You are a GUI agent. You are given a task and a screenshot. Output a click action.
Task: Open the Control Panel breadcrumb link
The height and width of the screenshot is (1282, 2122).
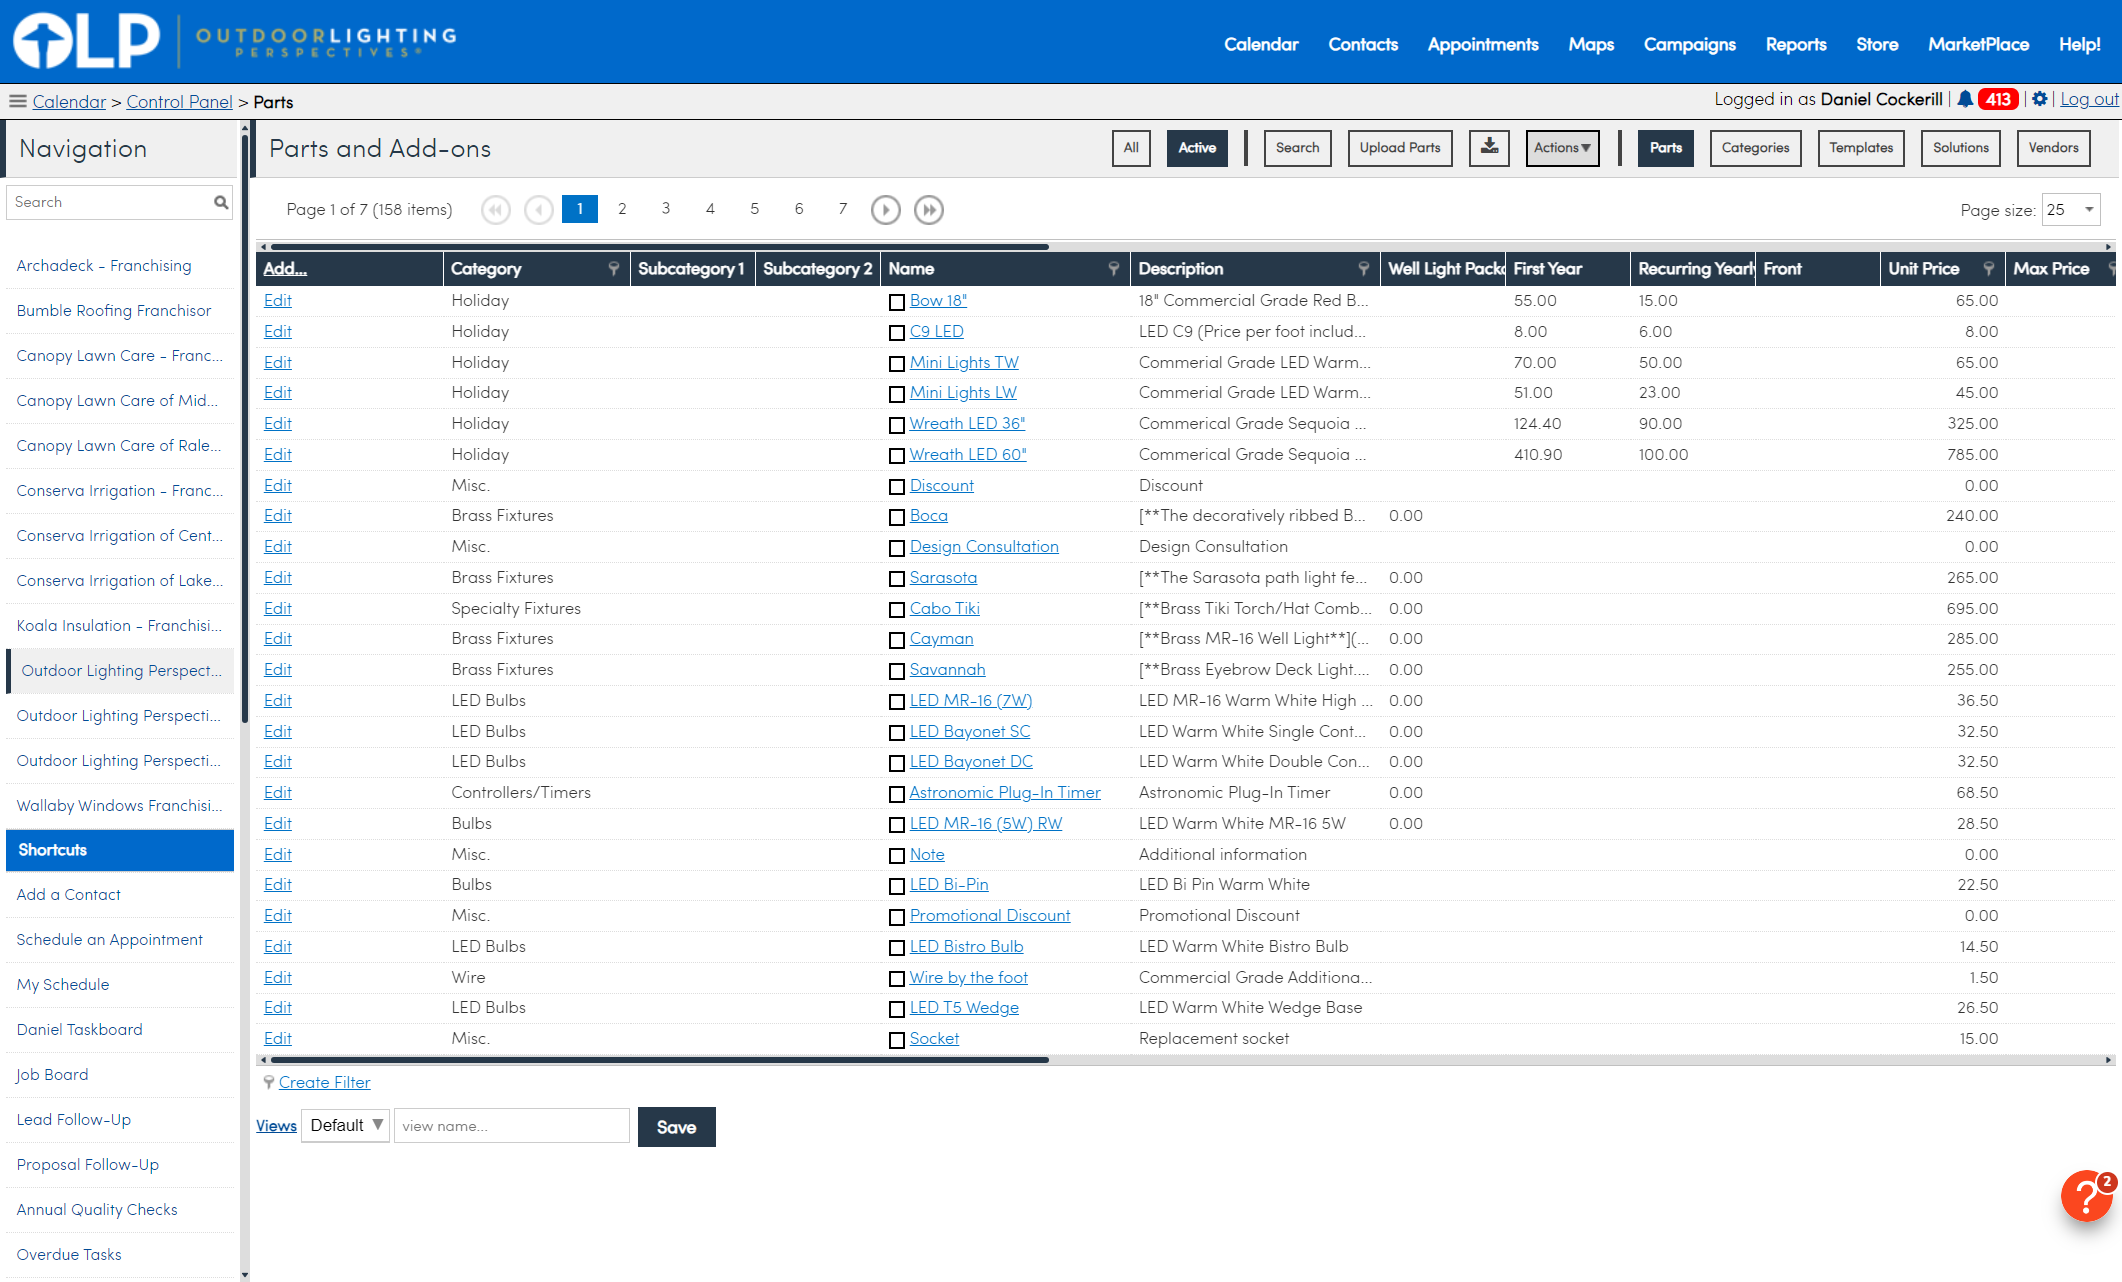tap(179, 102)
